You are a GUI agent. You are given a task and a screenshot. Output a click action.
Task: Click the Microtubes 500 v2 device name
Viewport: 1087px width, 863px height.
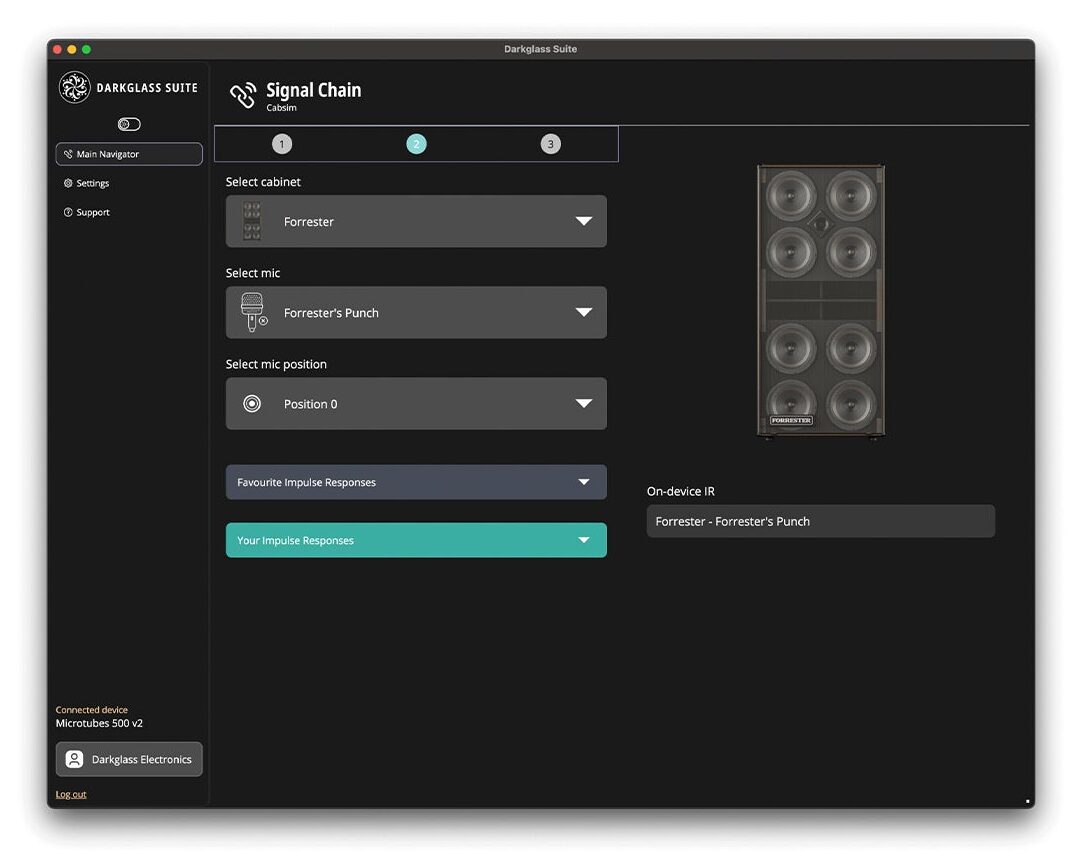(99, 723)
